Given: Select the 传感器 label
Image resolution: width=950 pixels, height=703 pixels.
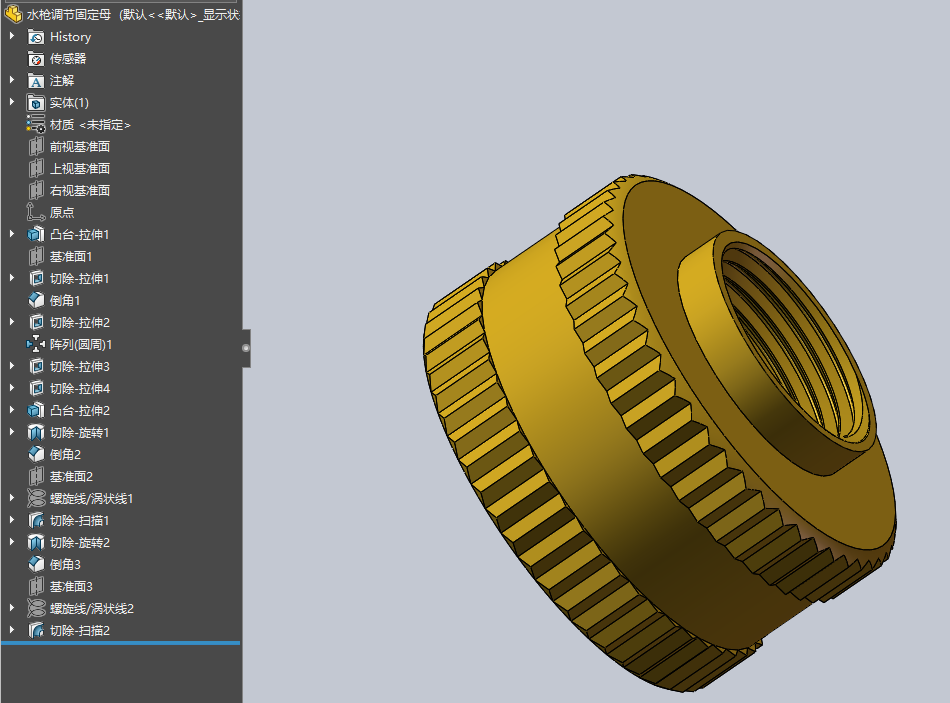Looking at the screenshot, I should [x=68, y=59].
